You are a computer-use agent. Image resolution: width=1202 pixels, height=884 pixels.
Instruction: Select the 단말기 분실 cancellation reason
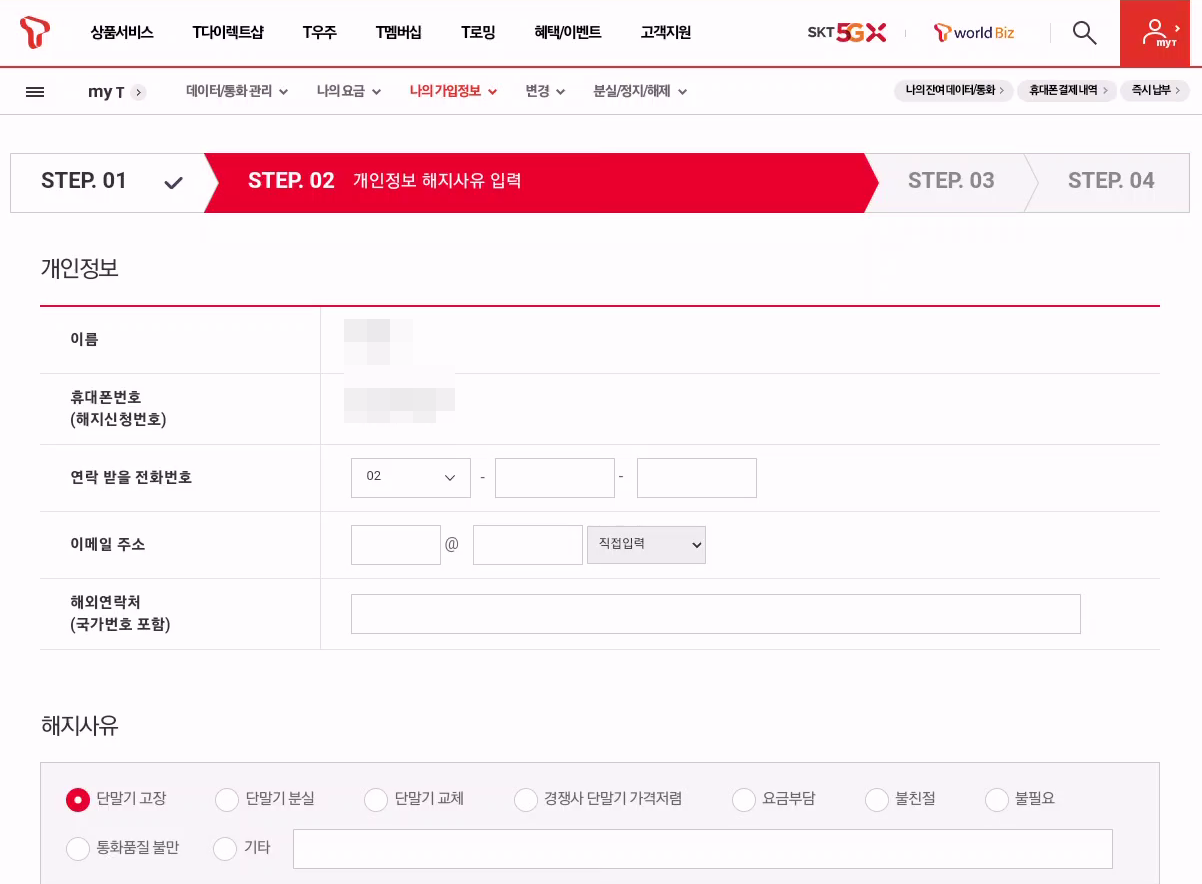226,799
